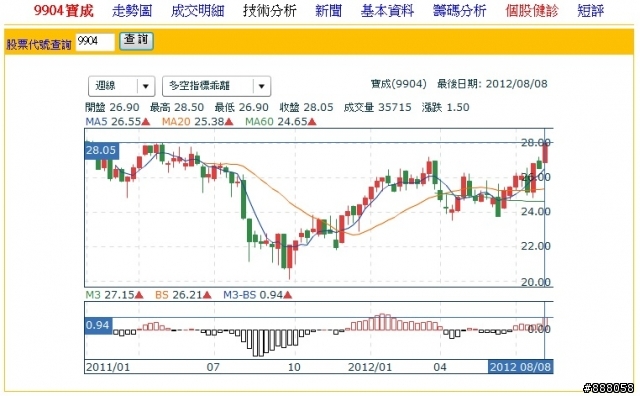Open the 走勢圖 tab
The width and height of the screenshot is (640, 396).
click(132, 11)
